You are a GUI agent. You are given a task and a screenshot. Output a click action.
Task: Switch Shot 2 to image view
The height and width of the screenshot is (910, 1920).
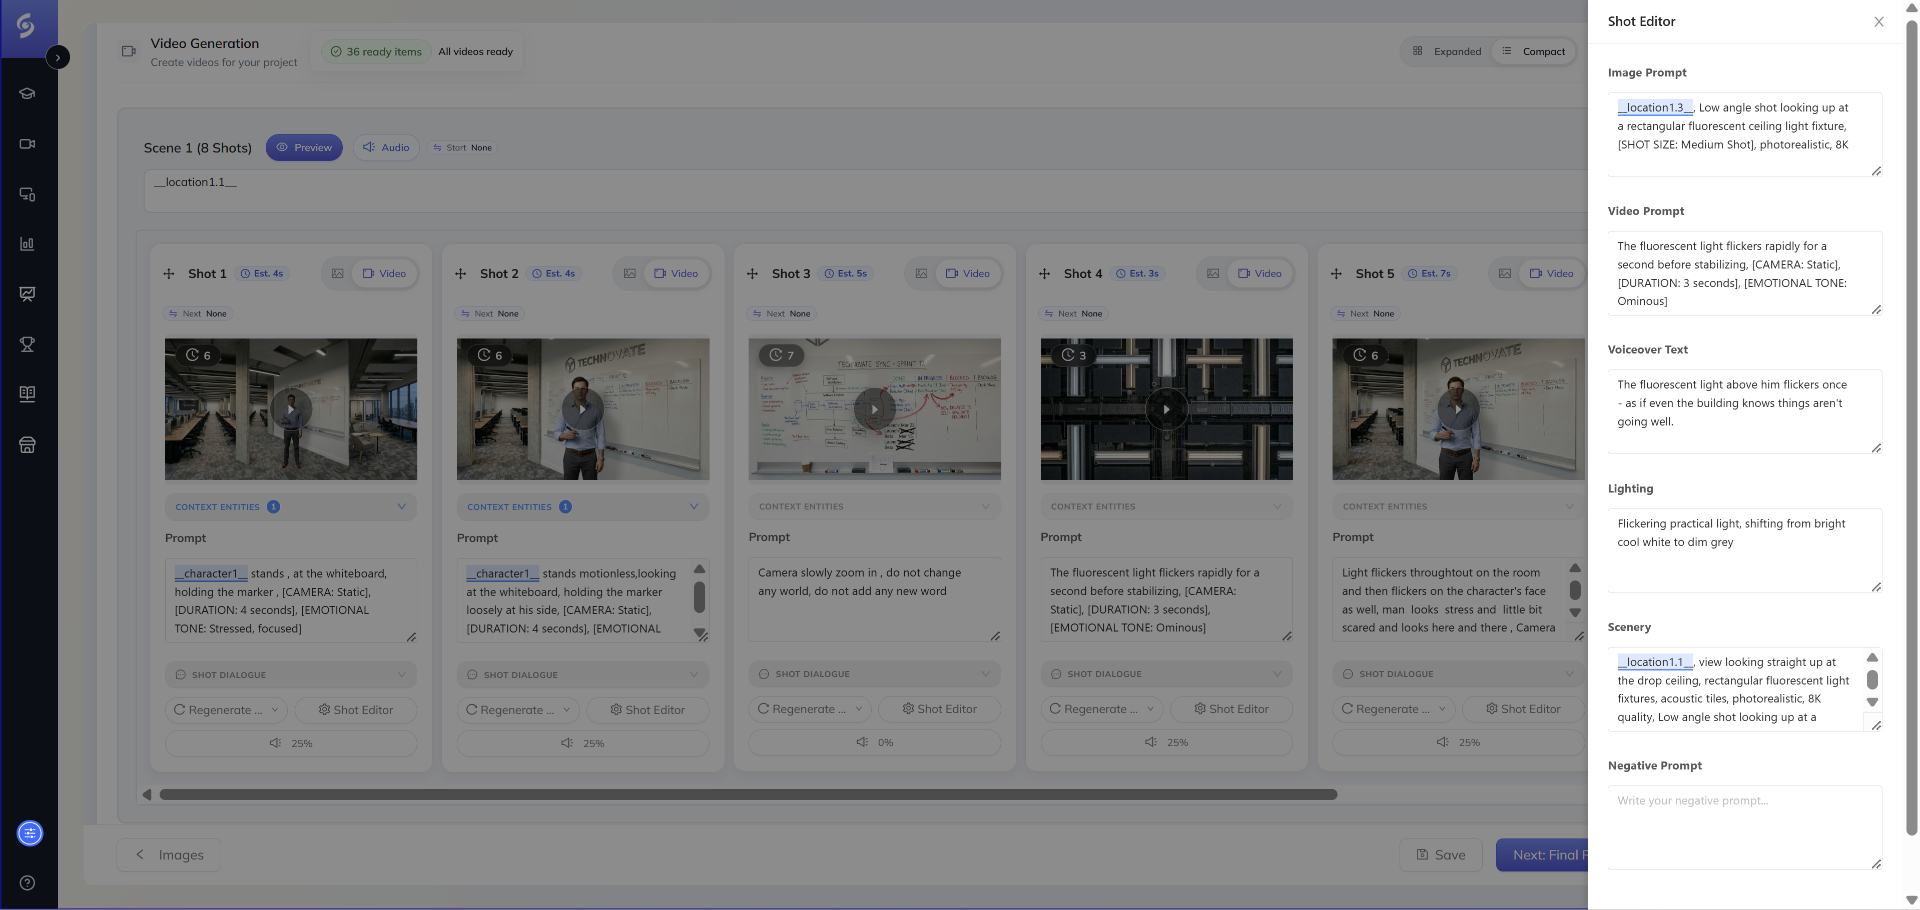630,274
